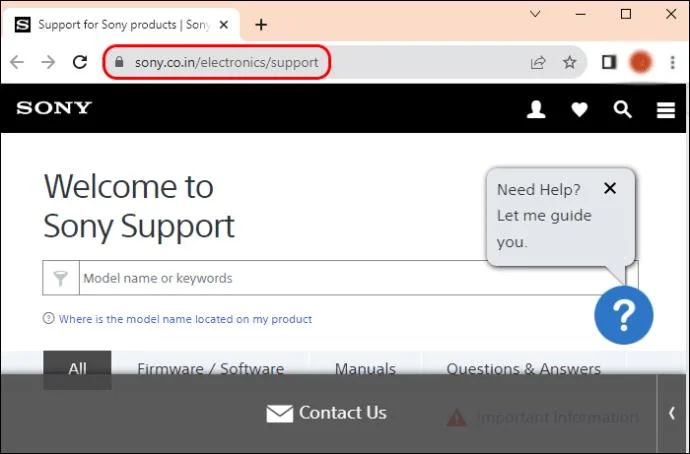Switch to the Manuals tab
The image size is (690, 454).
365,369
